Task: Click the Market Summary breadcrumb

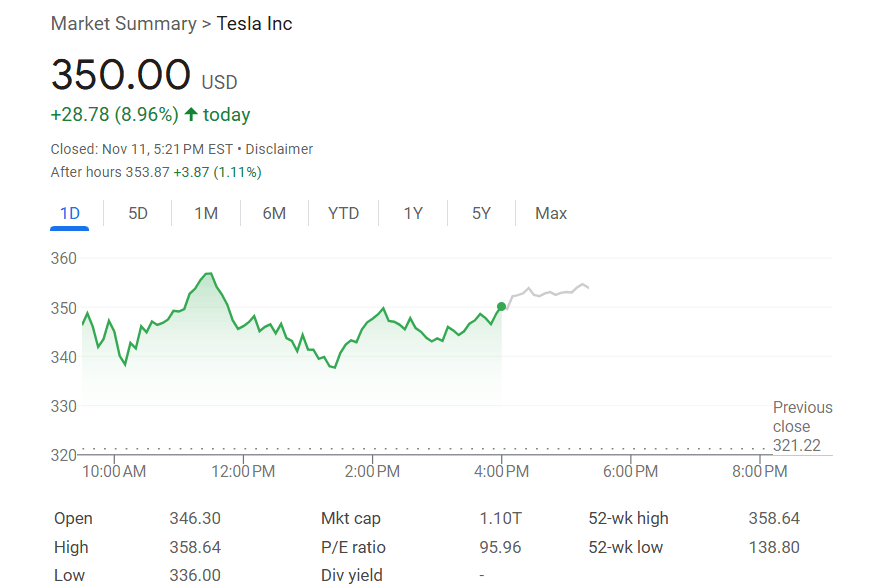Action: coord(123,23)
